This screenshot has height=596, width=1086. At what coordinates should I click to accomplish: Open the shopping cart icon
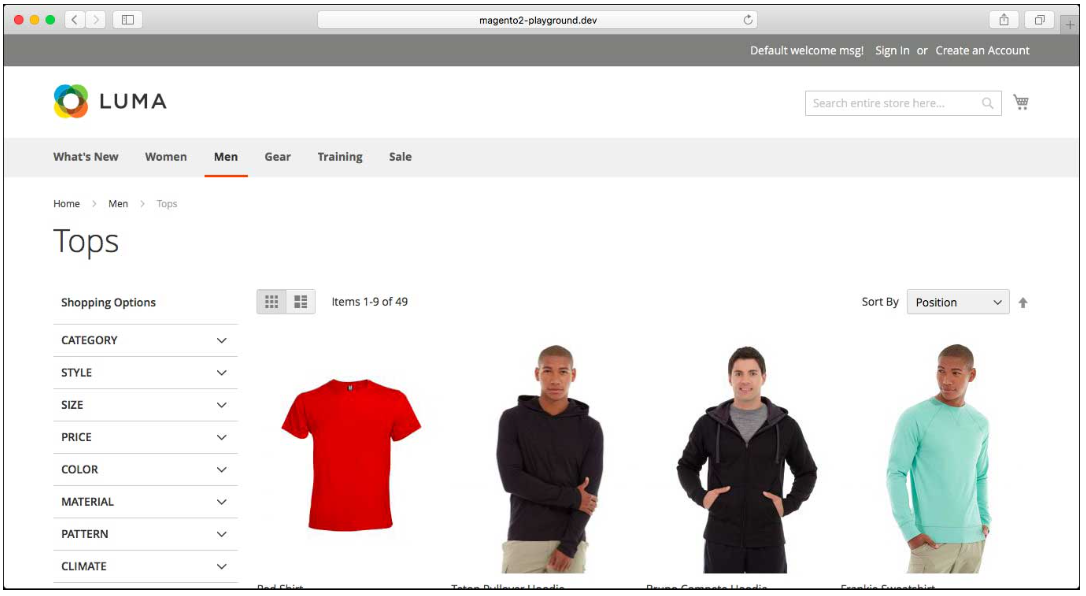click(1020, 102)
